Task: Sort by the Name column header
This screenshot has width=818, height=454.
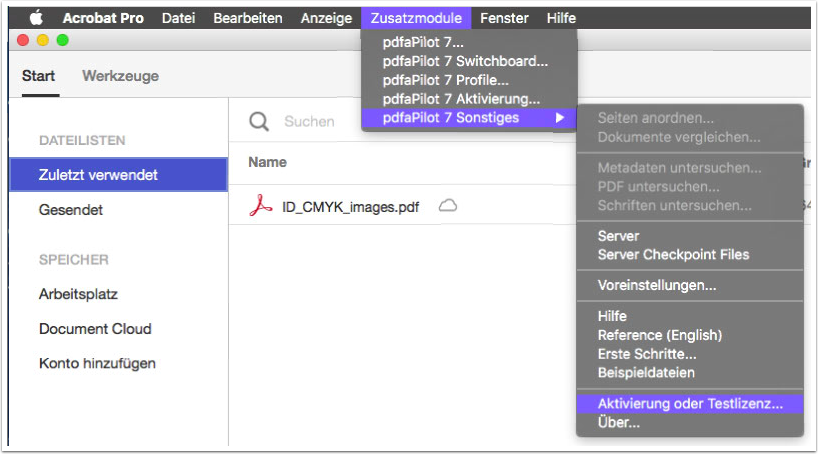Action: 267,162
